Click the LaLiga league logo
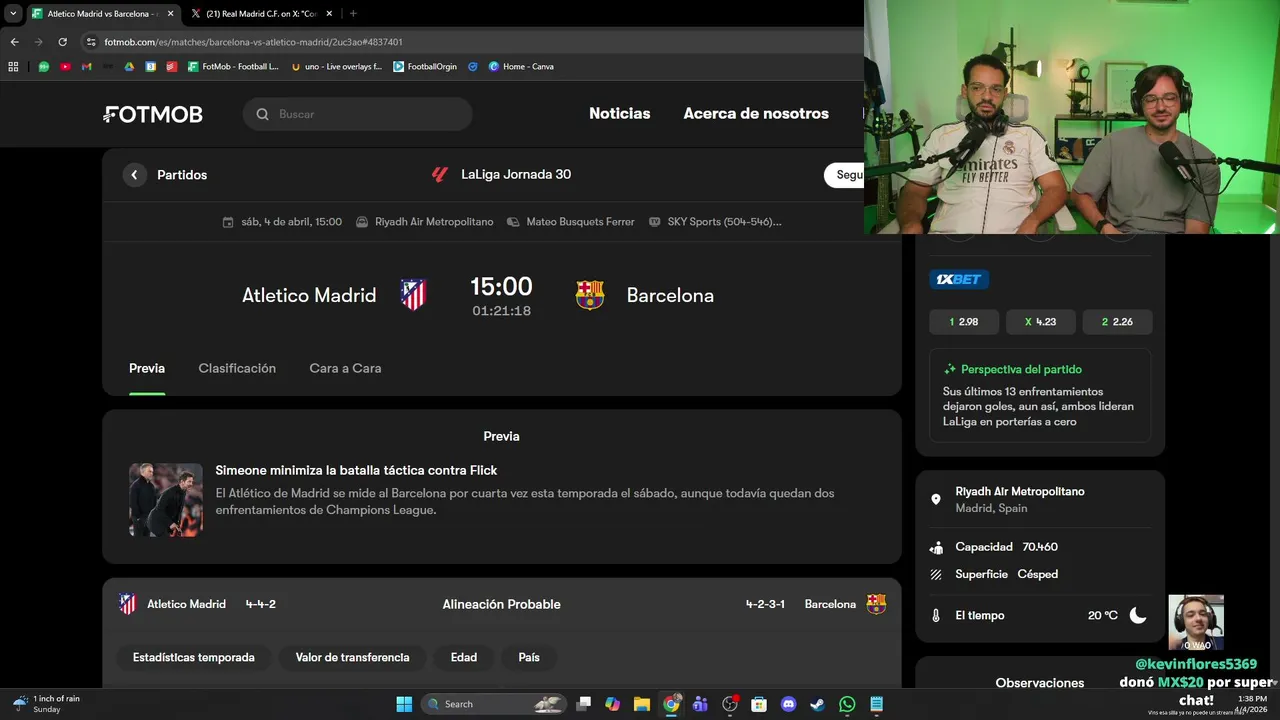The width and height of the screenshot is (1280, 720). (440, 174)
